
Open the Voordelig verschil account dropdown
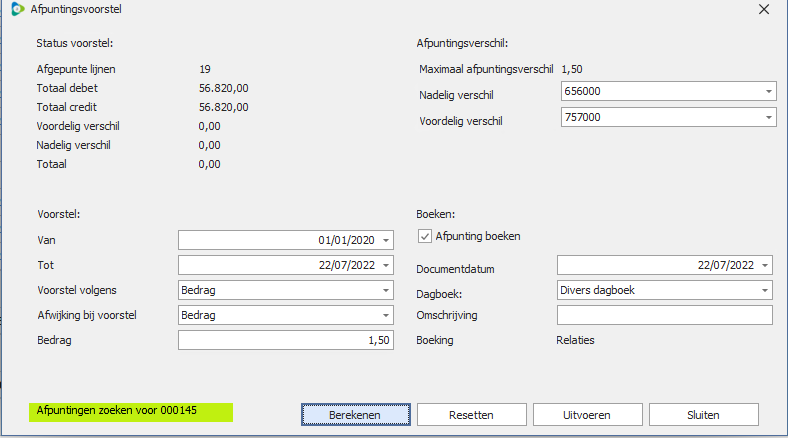click(x=768, y=118)
